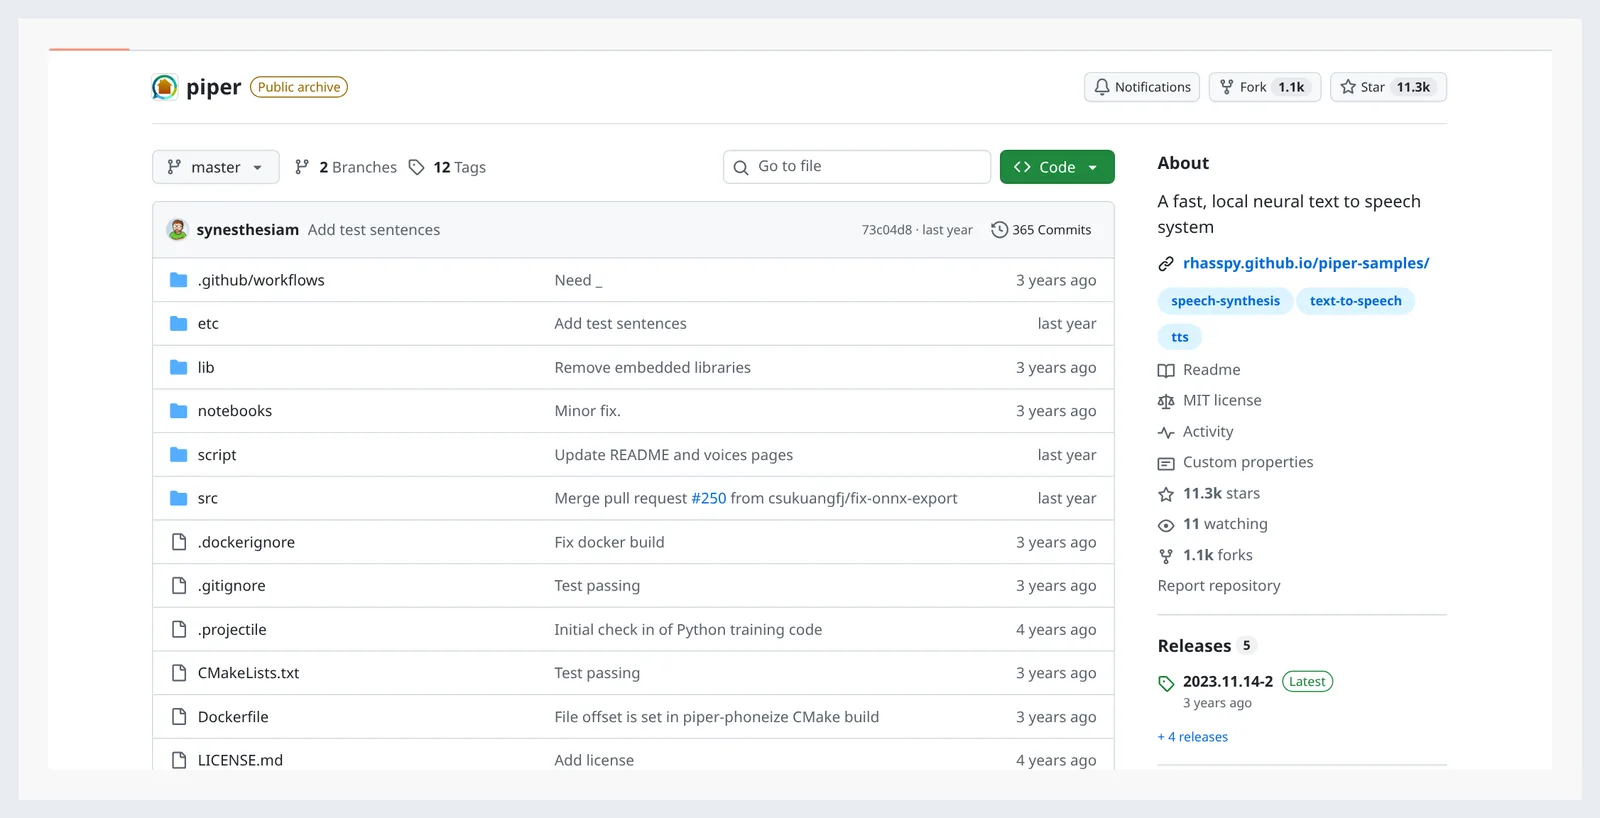Click the tag icon beside latest release
This screenshot has height=818, width=1600.
1166,684
